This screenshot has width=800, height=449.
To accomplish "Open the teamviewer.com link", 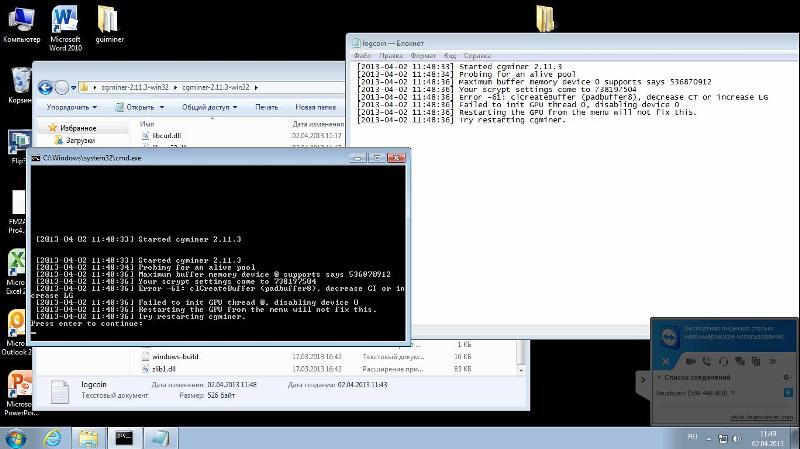I will (x=761, y=418).
